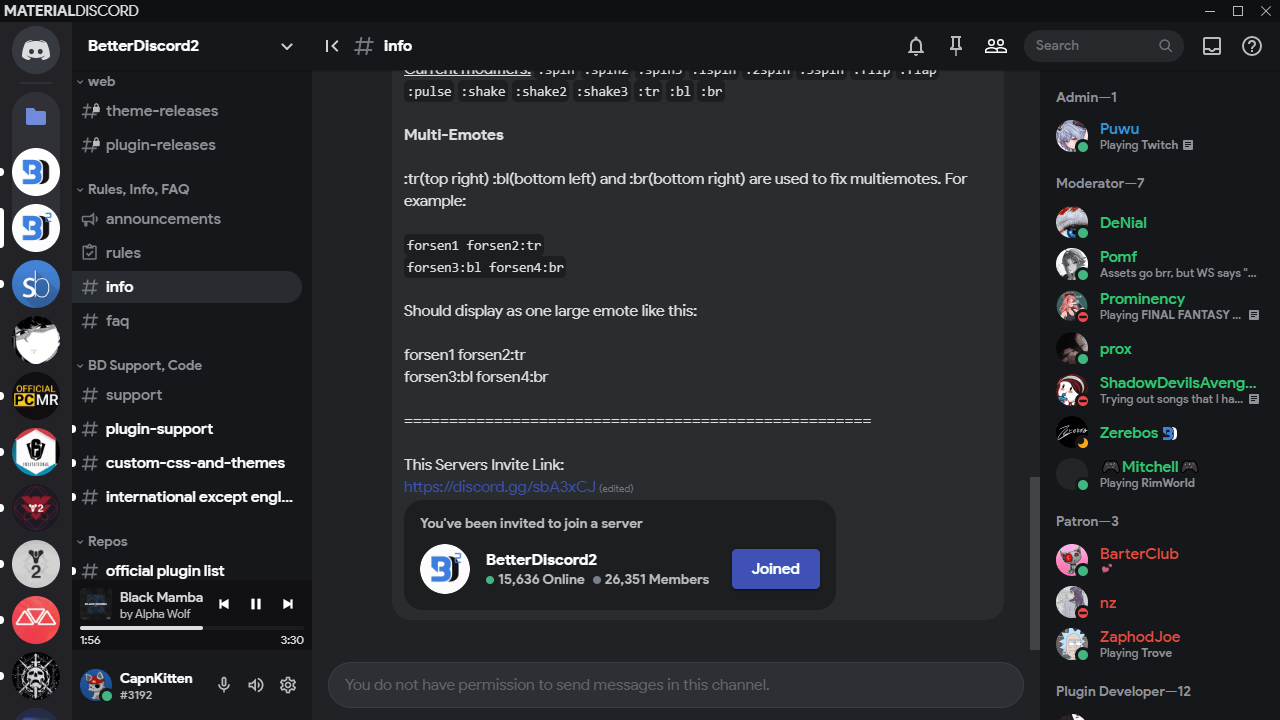Open help question mark icon

(1252, 46)
